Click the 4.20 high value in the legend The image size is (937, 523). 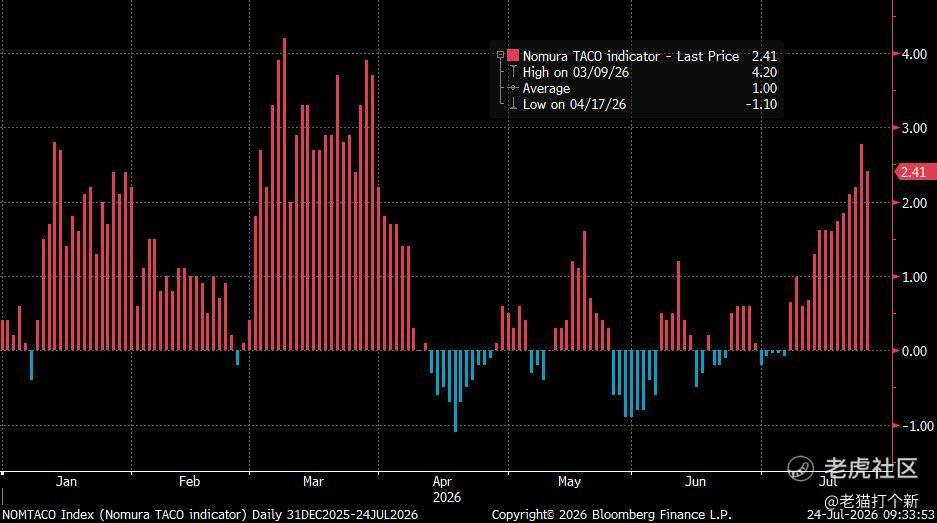point(764,72)
